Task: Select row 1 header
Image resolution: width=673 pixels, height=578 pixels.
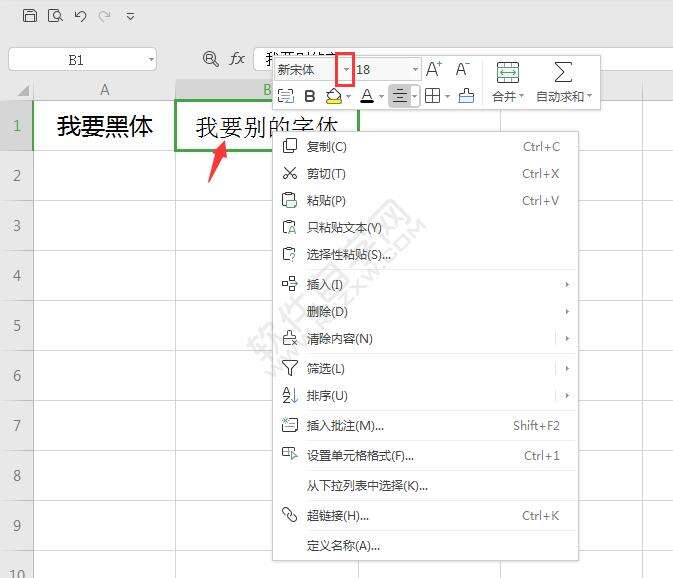Action: [16, 126]
